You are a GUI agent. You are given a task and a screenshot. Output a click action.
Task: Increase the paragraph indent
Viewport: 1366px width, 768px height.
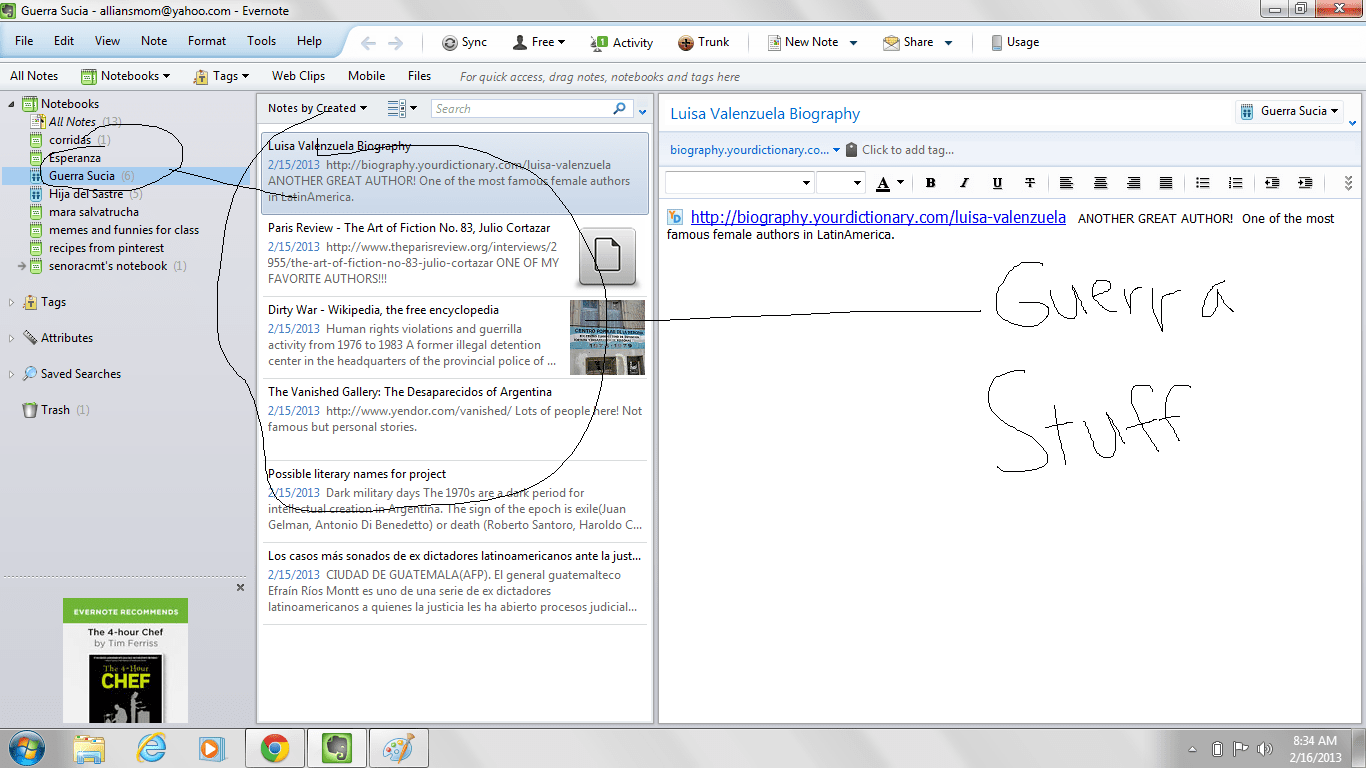pyautogui.click(x=1305, y=183)
